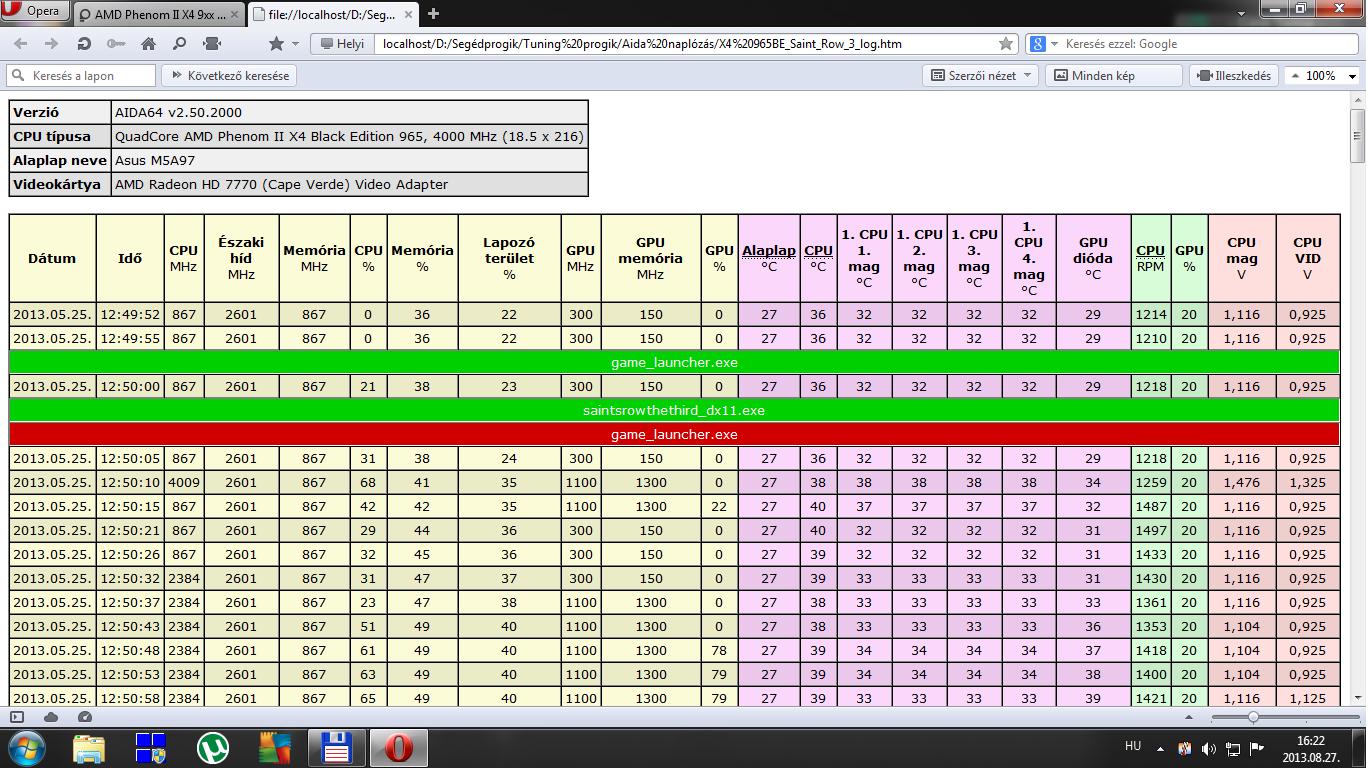Switch to the AMD Phenom II X4 9xx tab
Screen dimensions: 1368x772
pyautogui.click(x=157, y=15)
